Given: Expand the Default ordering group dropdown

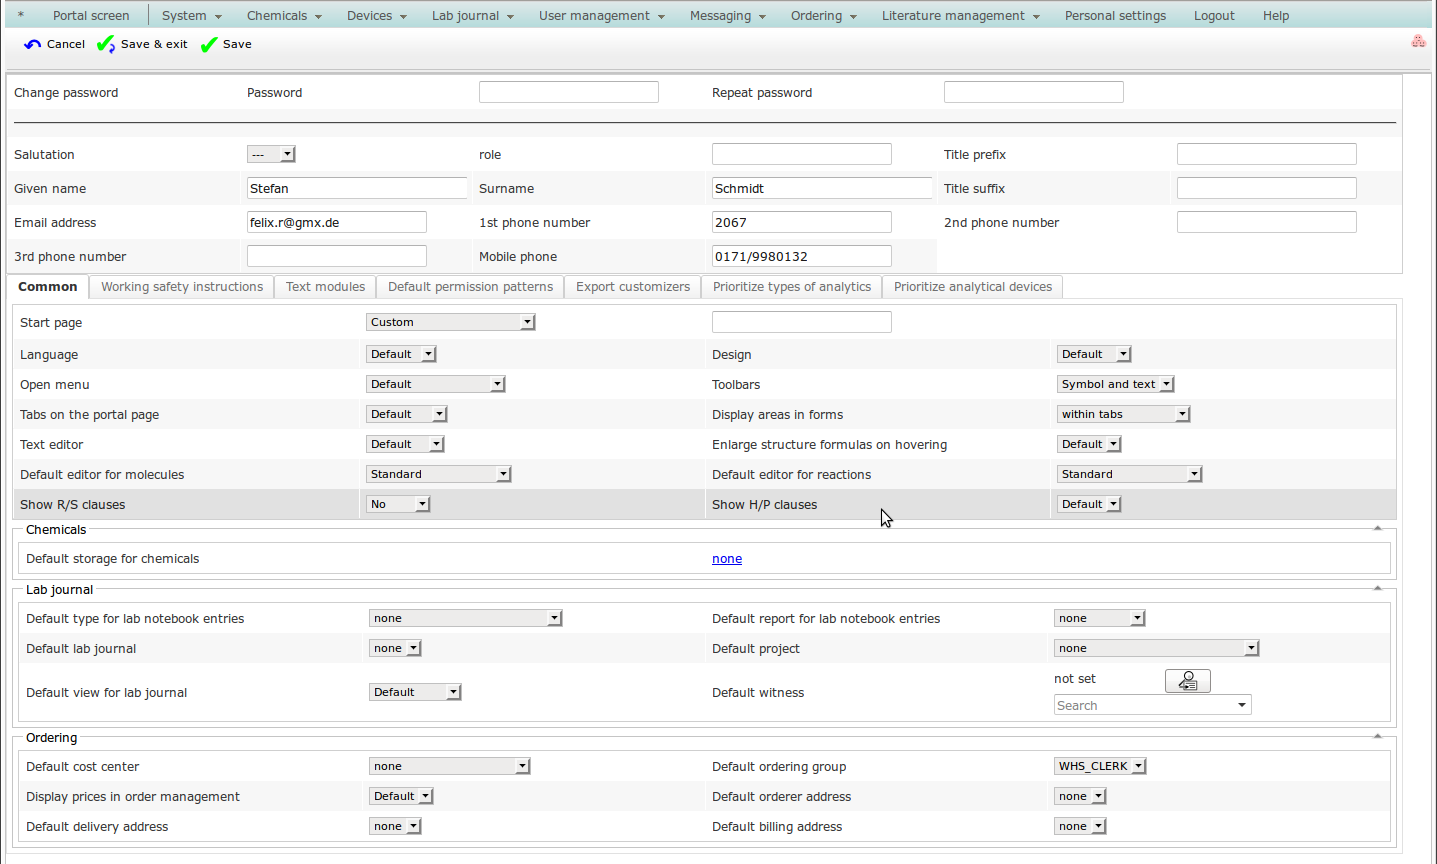Looking at the screenshot, I should pyautogui.click(x=1100, y=766).
